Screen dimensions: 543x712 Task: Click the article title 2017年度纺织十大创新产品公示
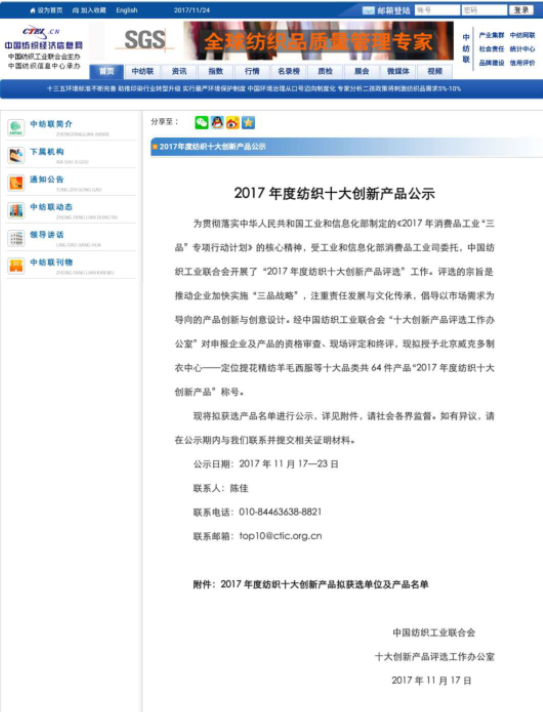(335, 193)
